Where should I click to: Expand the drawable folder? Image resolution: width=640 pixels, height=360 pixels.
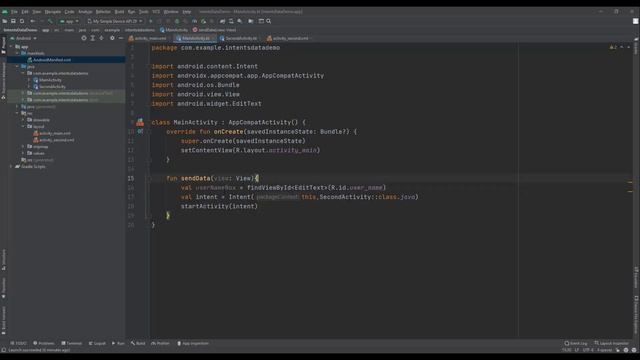(23, 120)
